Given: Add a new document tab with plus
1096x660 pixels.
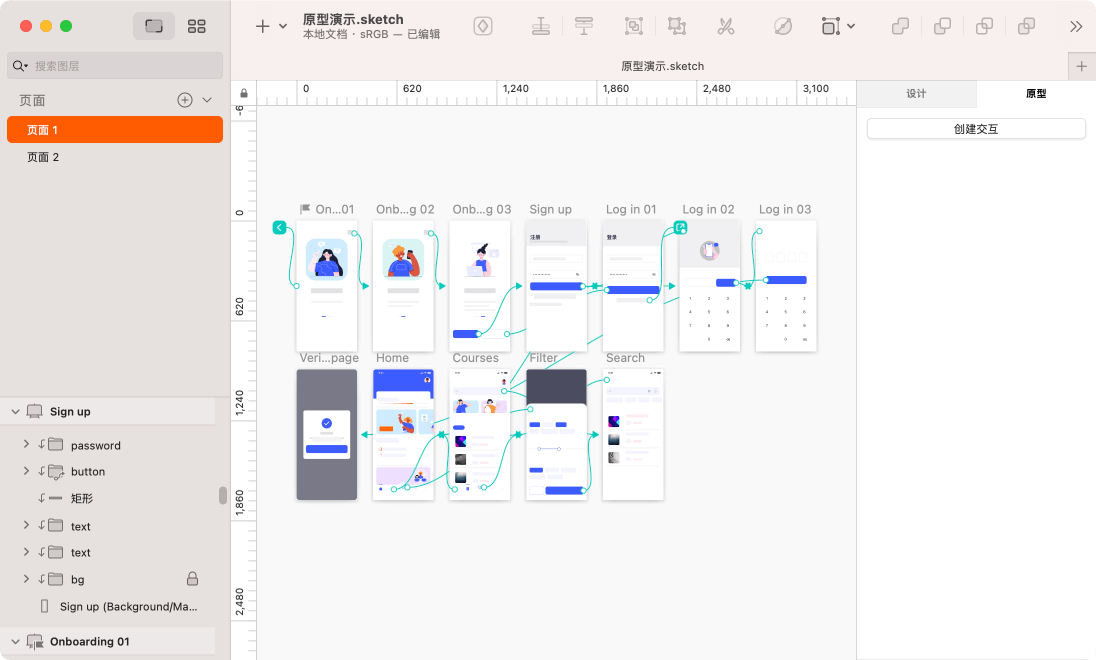Looking at the screenshot, I should 1081,66.
